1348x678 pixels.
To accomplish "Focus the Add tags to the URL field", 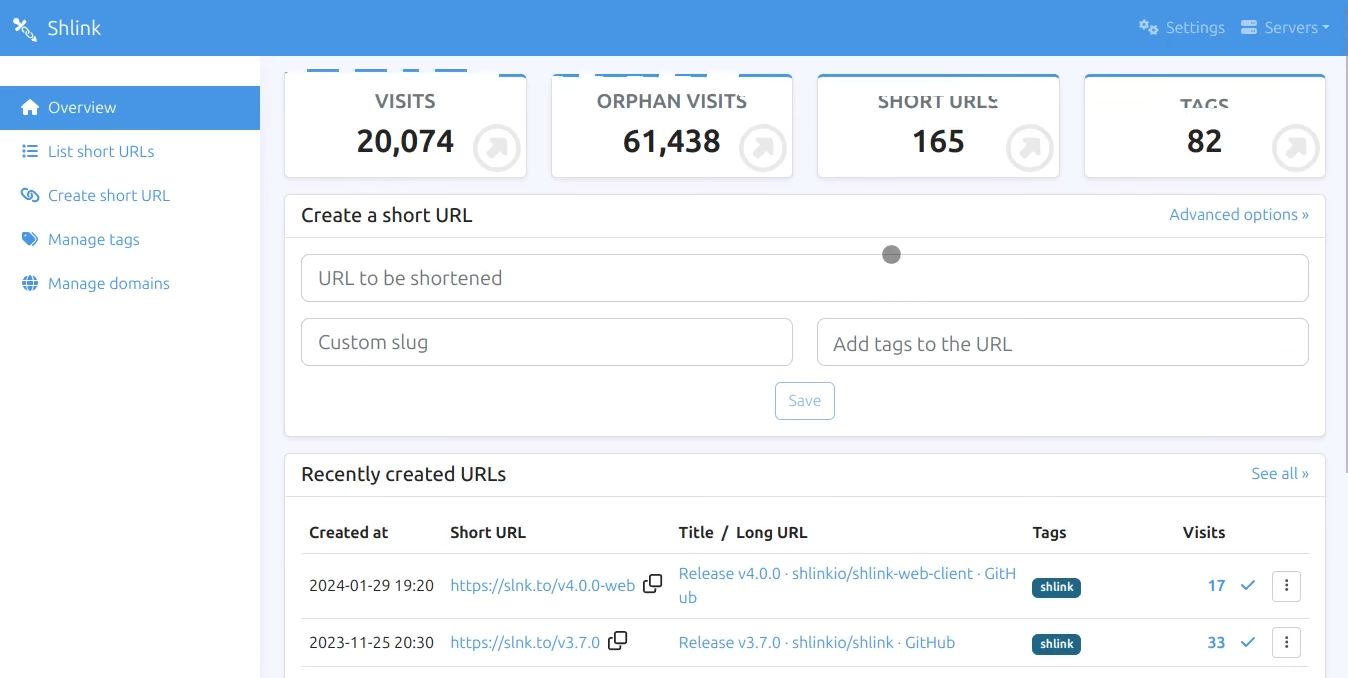I will pyautogui.click(x=1063, y=342).
